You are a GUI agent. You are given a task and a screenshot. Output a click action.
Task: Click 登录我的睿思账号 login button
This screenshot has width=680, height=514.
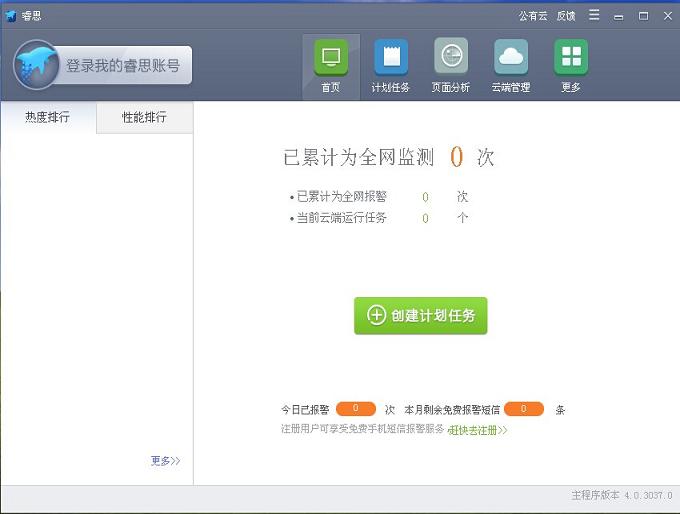point(122,66)
